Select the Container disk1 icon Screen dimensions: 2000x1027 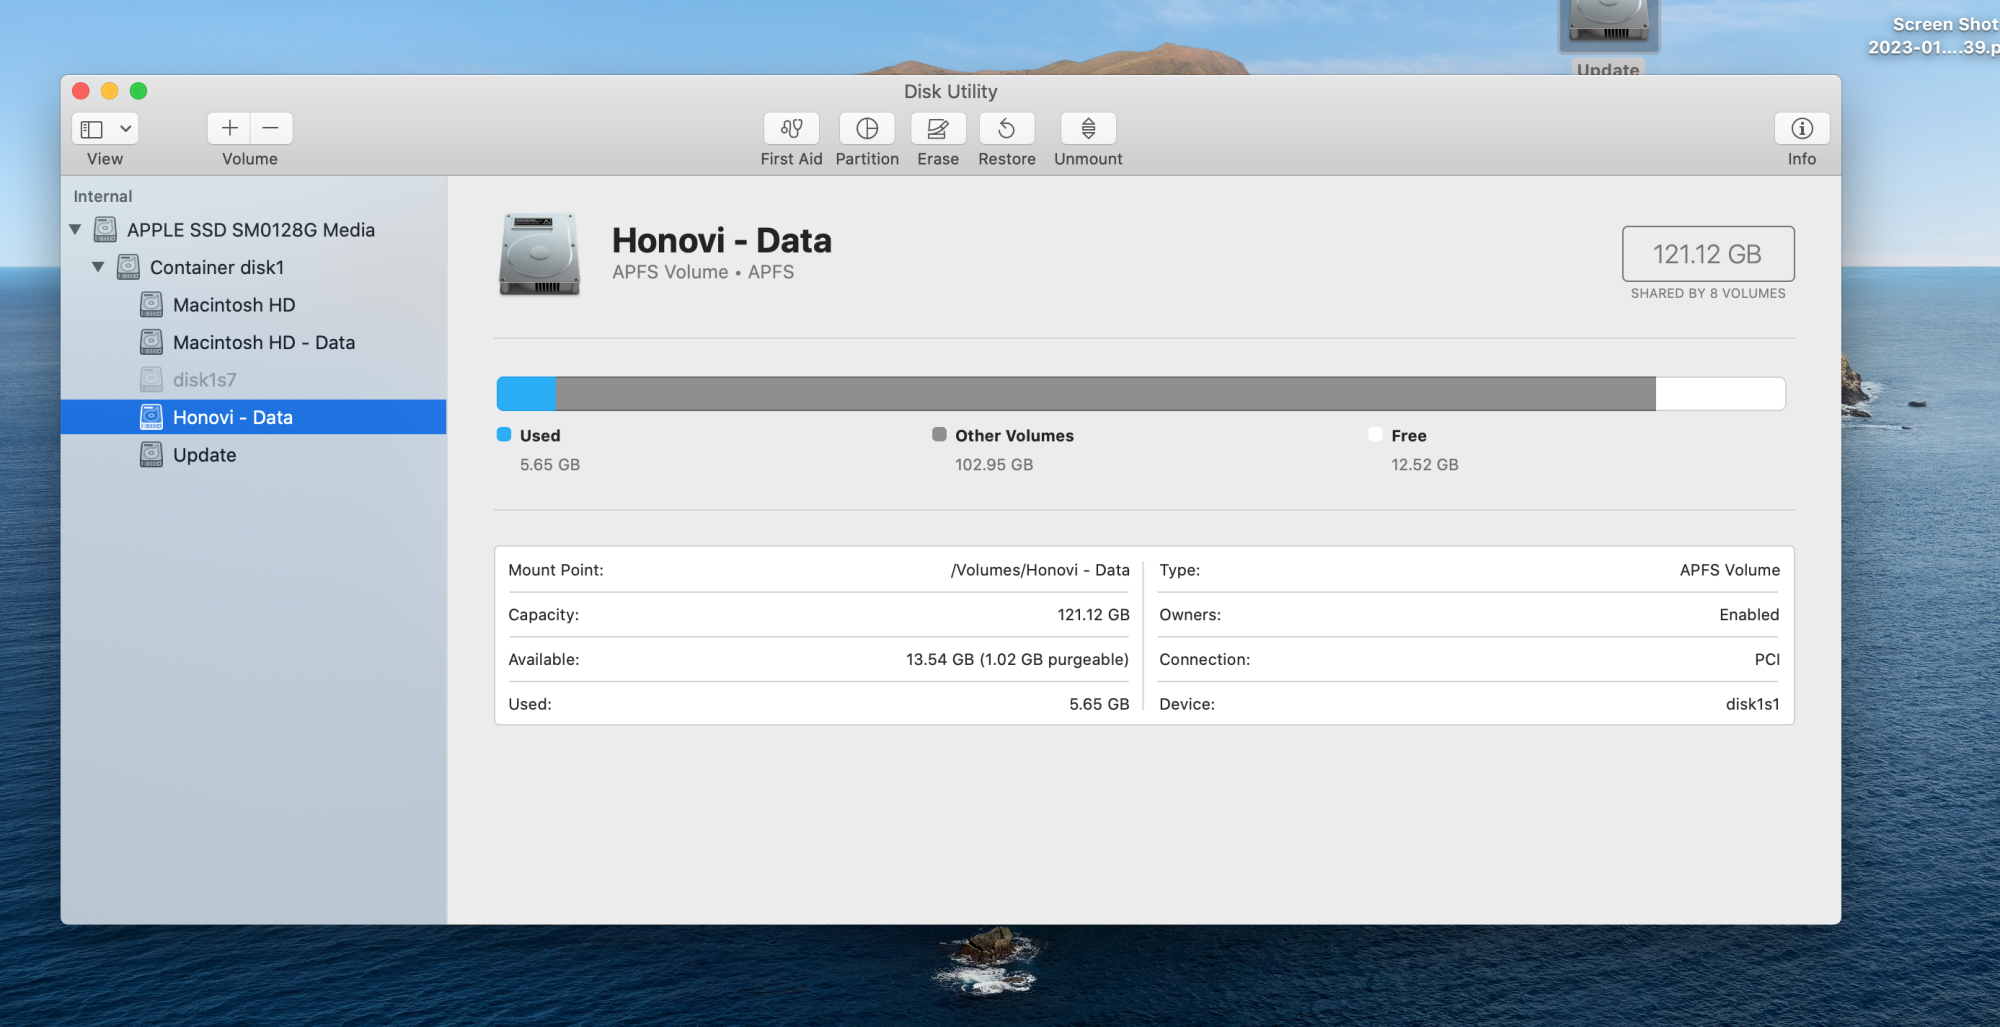coord(128,267)
